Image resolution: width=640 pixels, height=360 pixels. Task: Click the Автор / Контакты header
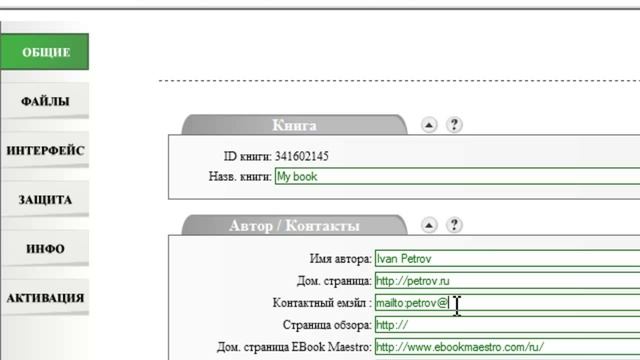click(x=294, y=225)
